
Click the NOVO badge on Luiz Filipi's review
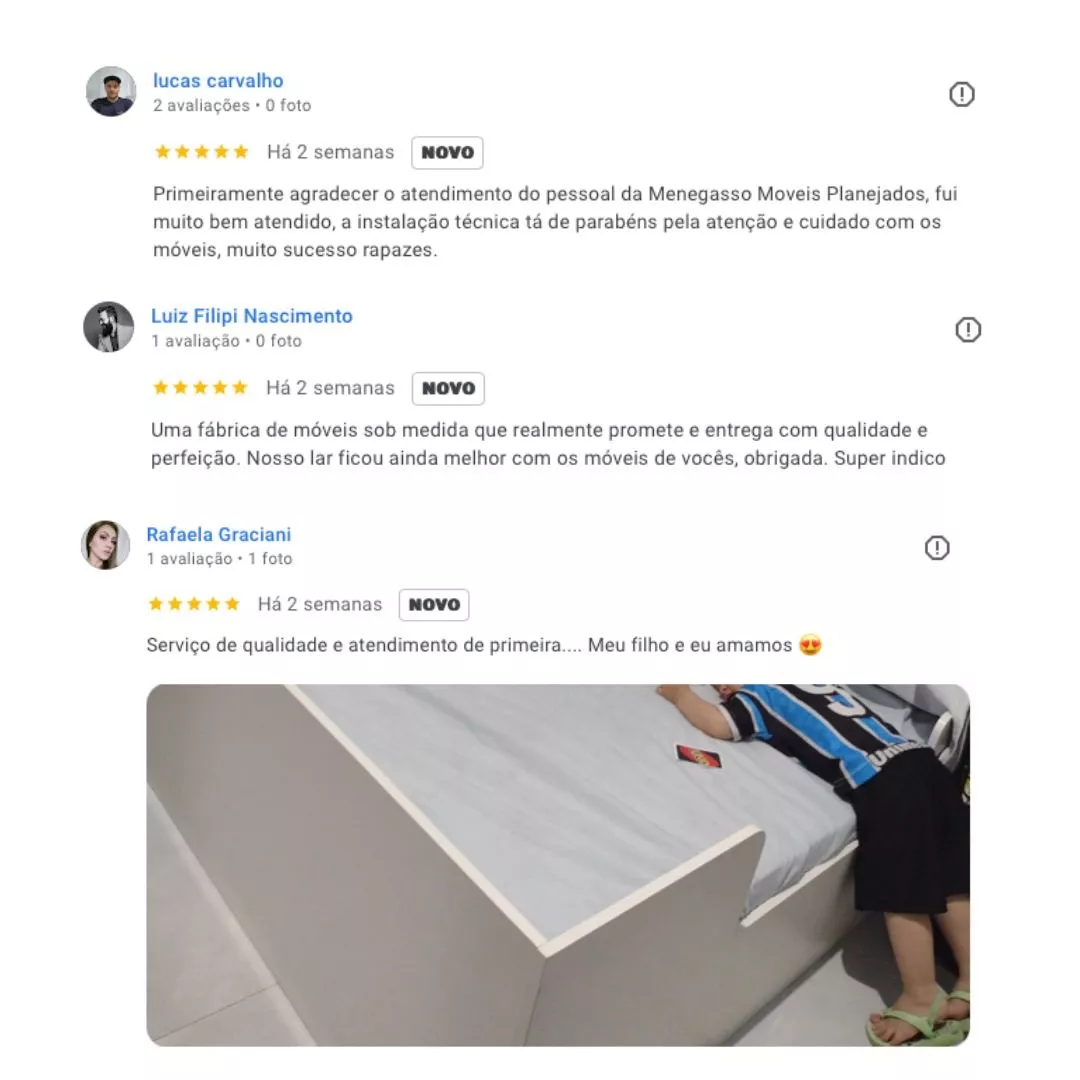(448, 388)
